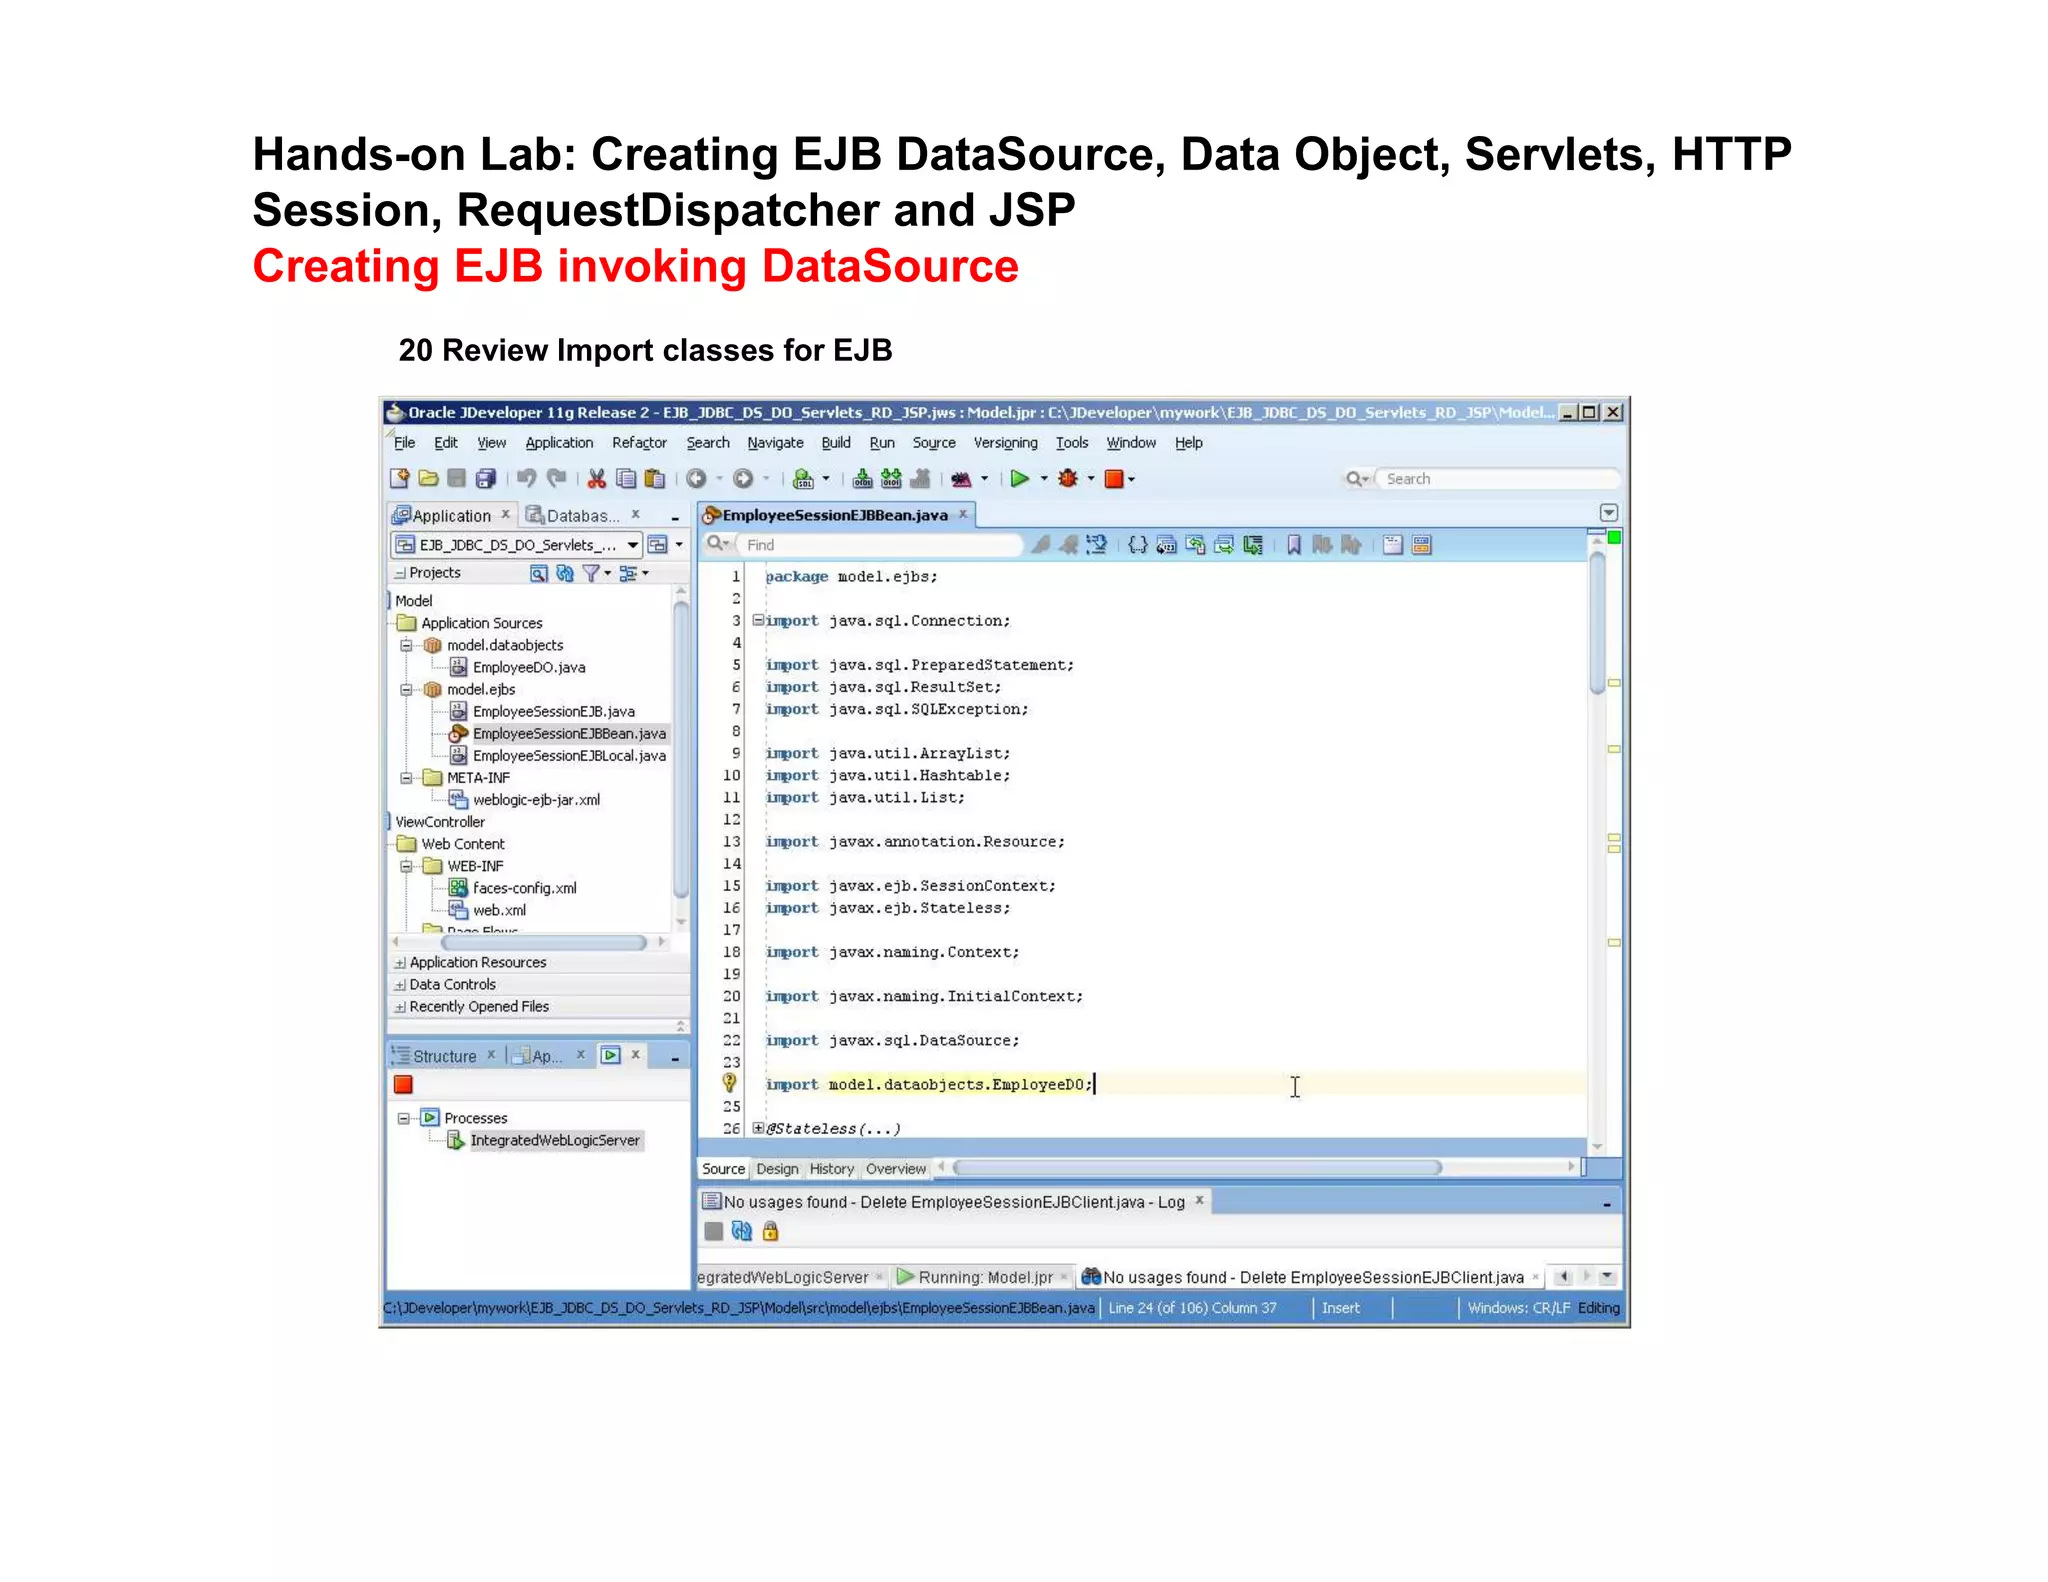Click the Paste clipboard icon
This screenshot has height=1582, width=2048.
[x=655, y=479]
